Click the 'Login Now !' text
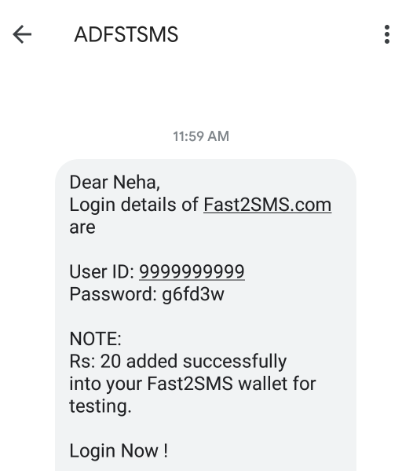 [118, 451]
